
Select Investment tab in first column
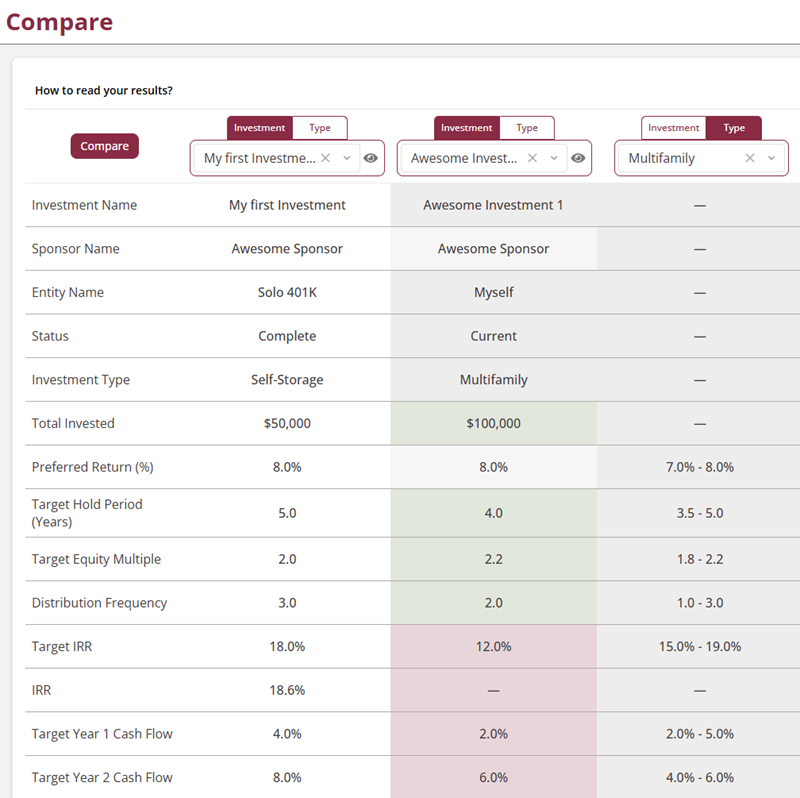click(x=260, y=128)
